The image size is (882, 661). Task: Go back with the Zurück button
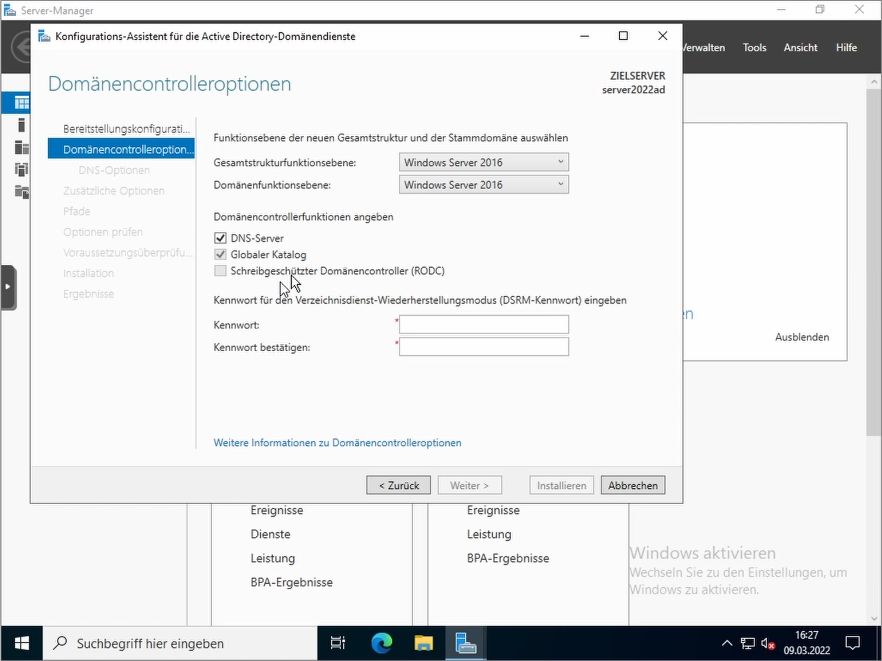pyautogui.click(x=398, y=485)
